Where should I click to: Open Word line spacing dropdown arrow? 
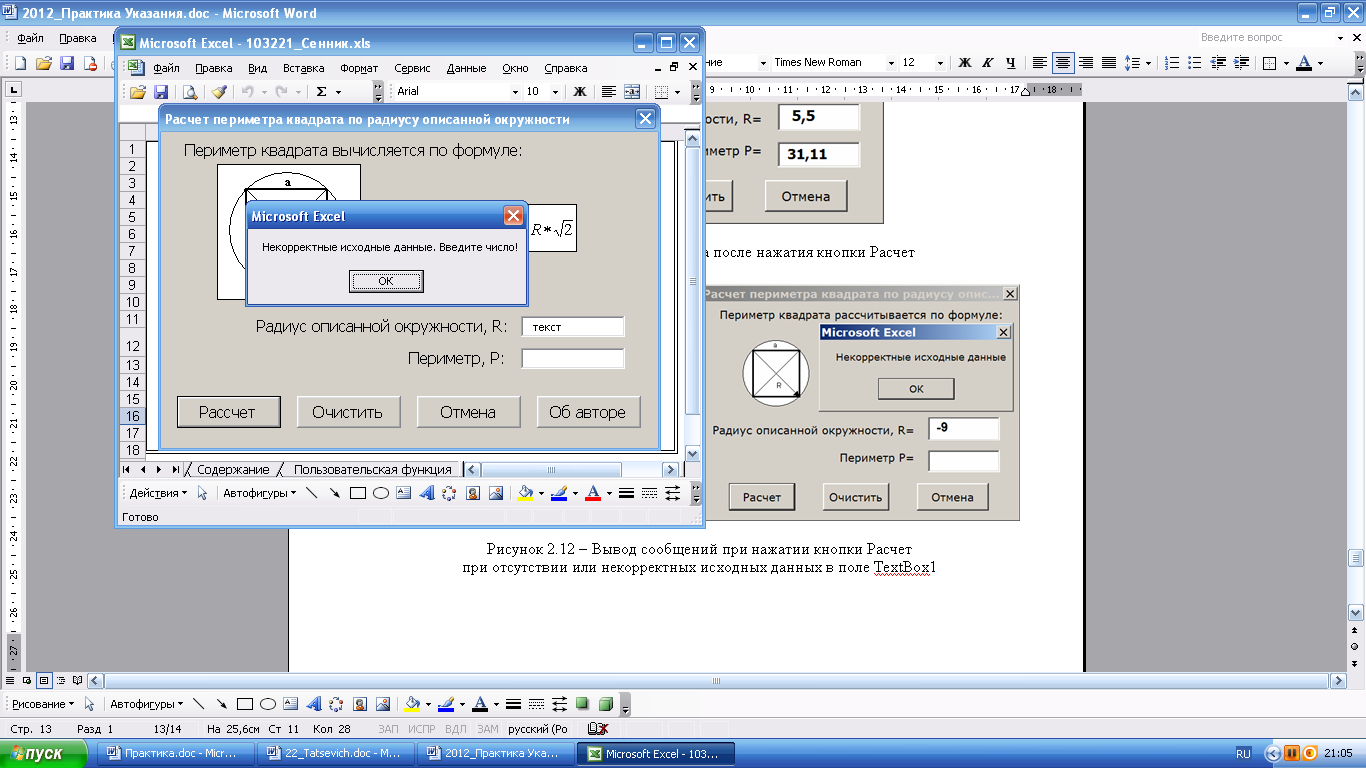click(x=1147, y=62)
